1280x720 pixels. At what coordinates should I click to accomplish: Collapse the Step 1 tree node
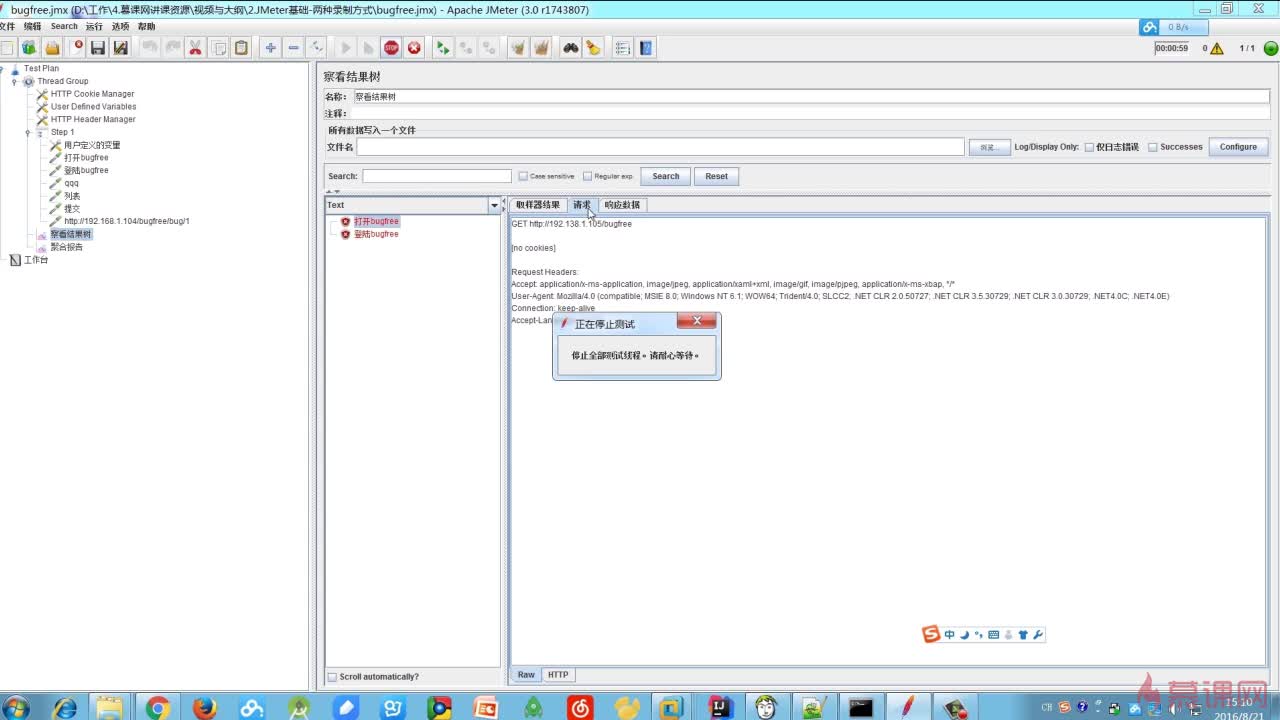28,132
